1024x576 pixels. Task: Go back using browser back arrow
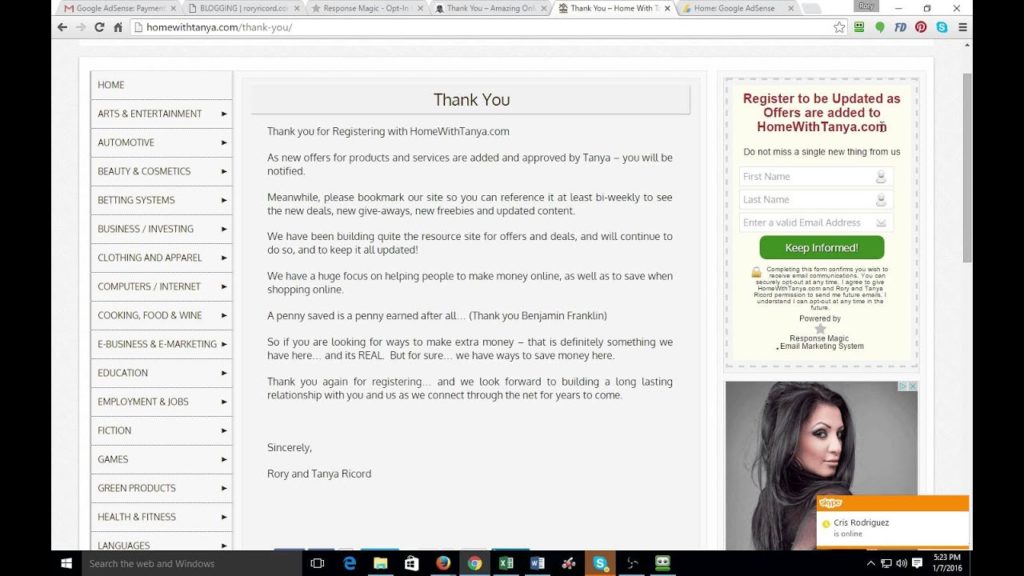pos(62,27)
